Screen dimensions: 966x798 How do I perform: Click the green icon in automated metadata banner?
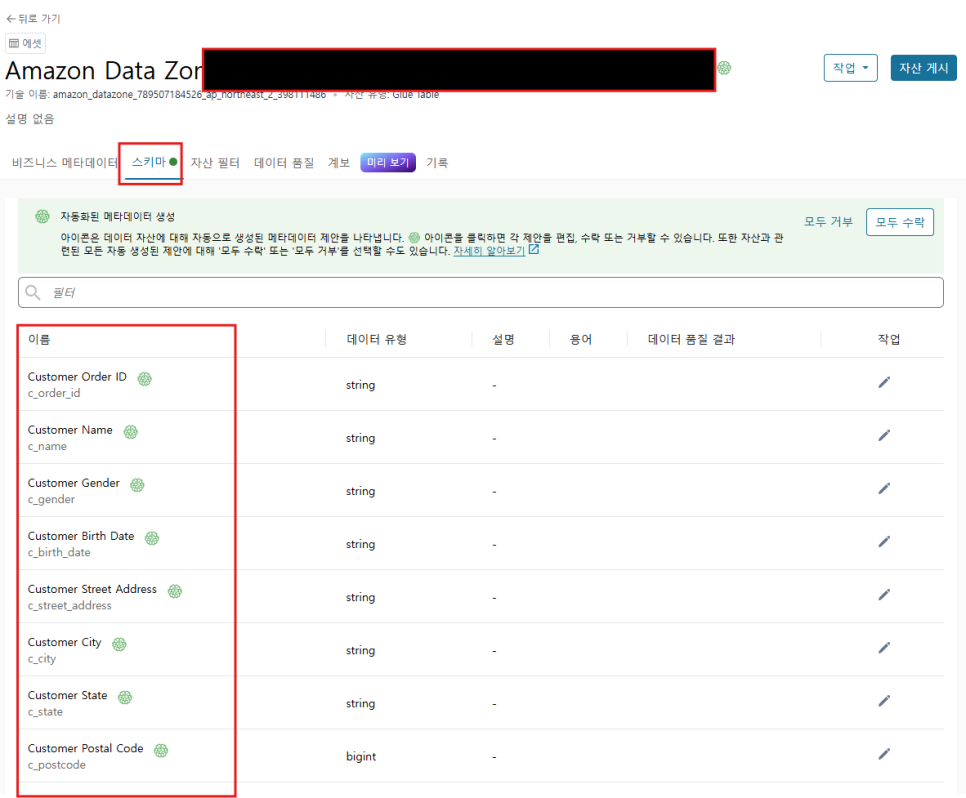43,216
